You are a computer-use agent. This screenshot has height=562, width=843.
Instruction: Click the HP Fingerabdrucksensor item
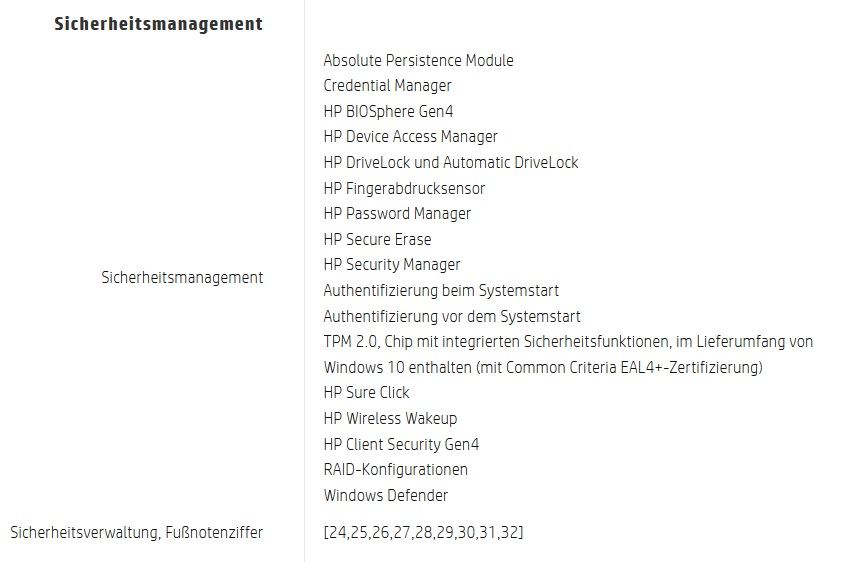click(x=404, y=188)
